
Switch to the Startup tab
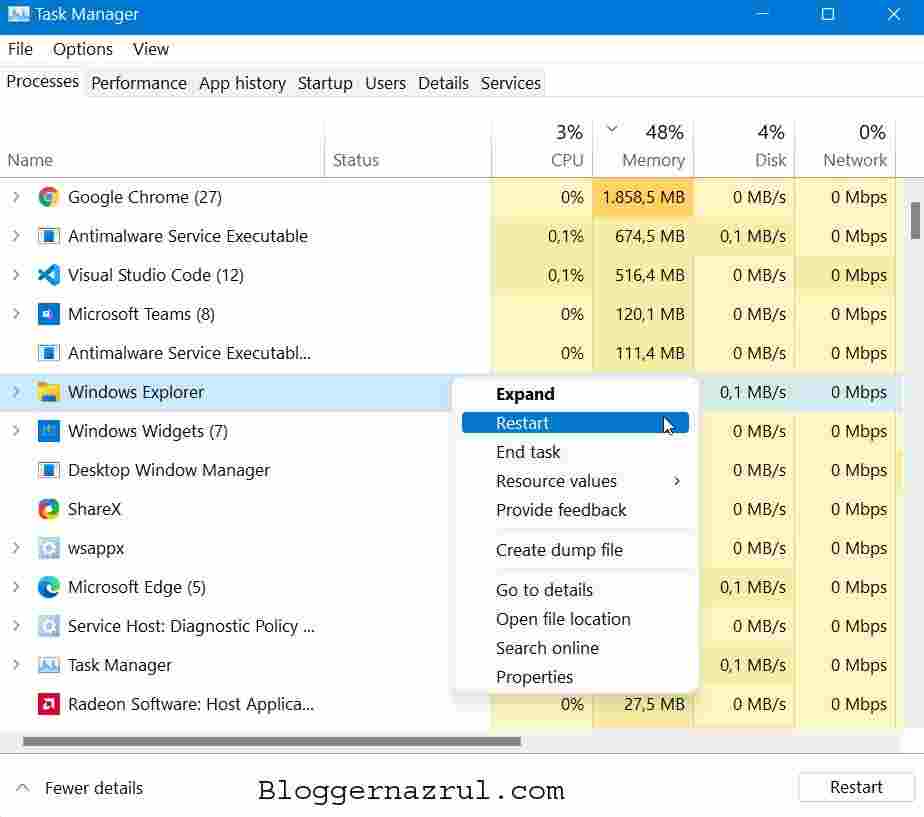(x=325, y=83)
